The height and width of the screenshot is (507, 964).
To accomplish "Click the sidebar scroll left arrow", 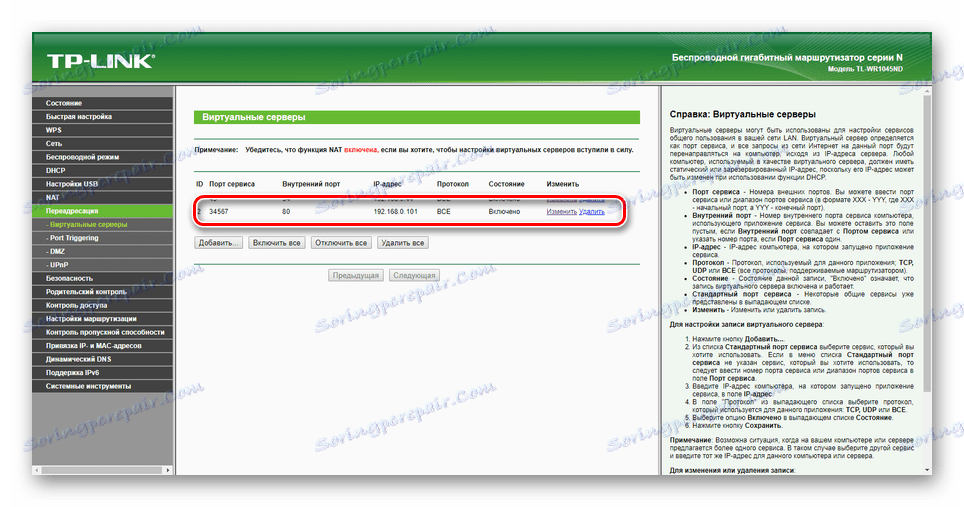I will click(x=36, y=470).
